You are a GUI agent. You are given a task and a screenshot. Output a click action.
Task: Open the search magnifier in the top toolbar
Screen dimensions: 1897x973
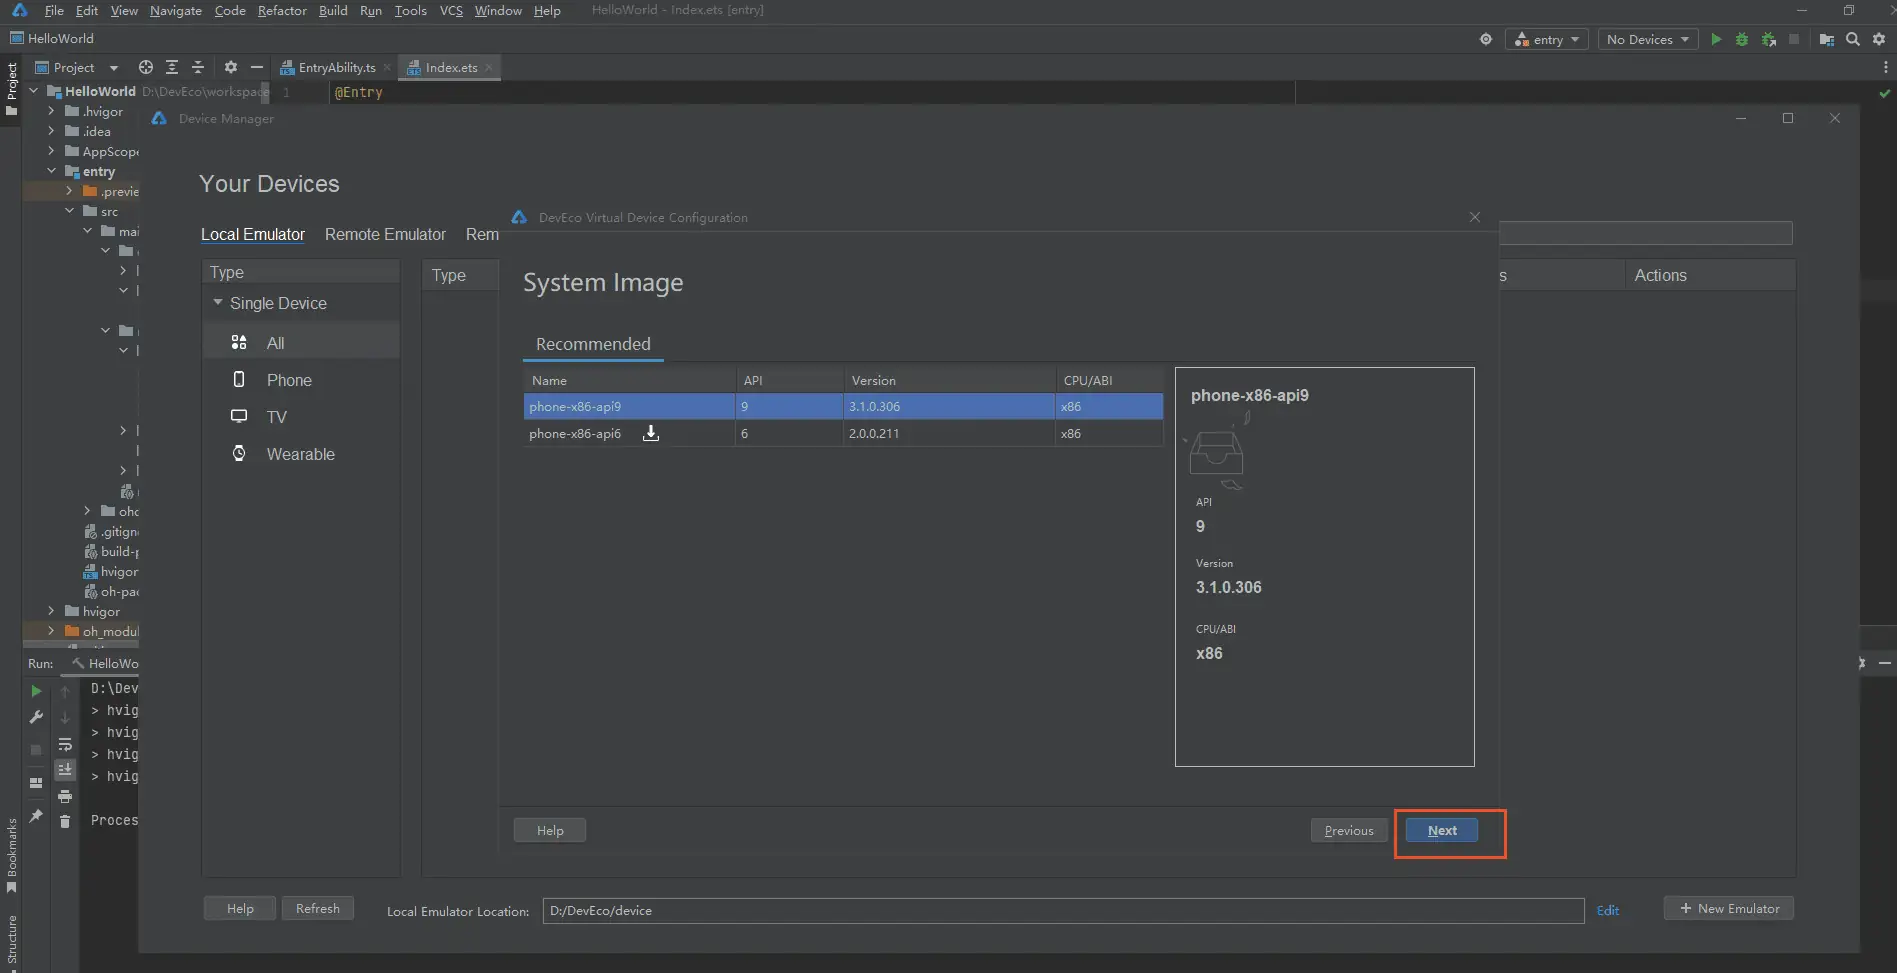point(1852,39)
